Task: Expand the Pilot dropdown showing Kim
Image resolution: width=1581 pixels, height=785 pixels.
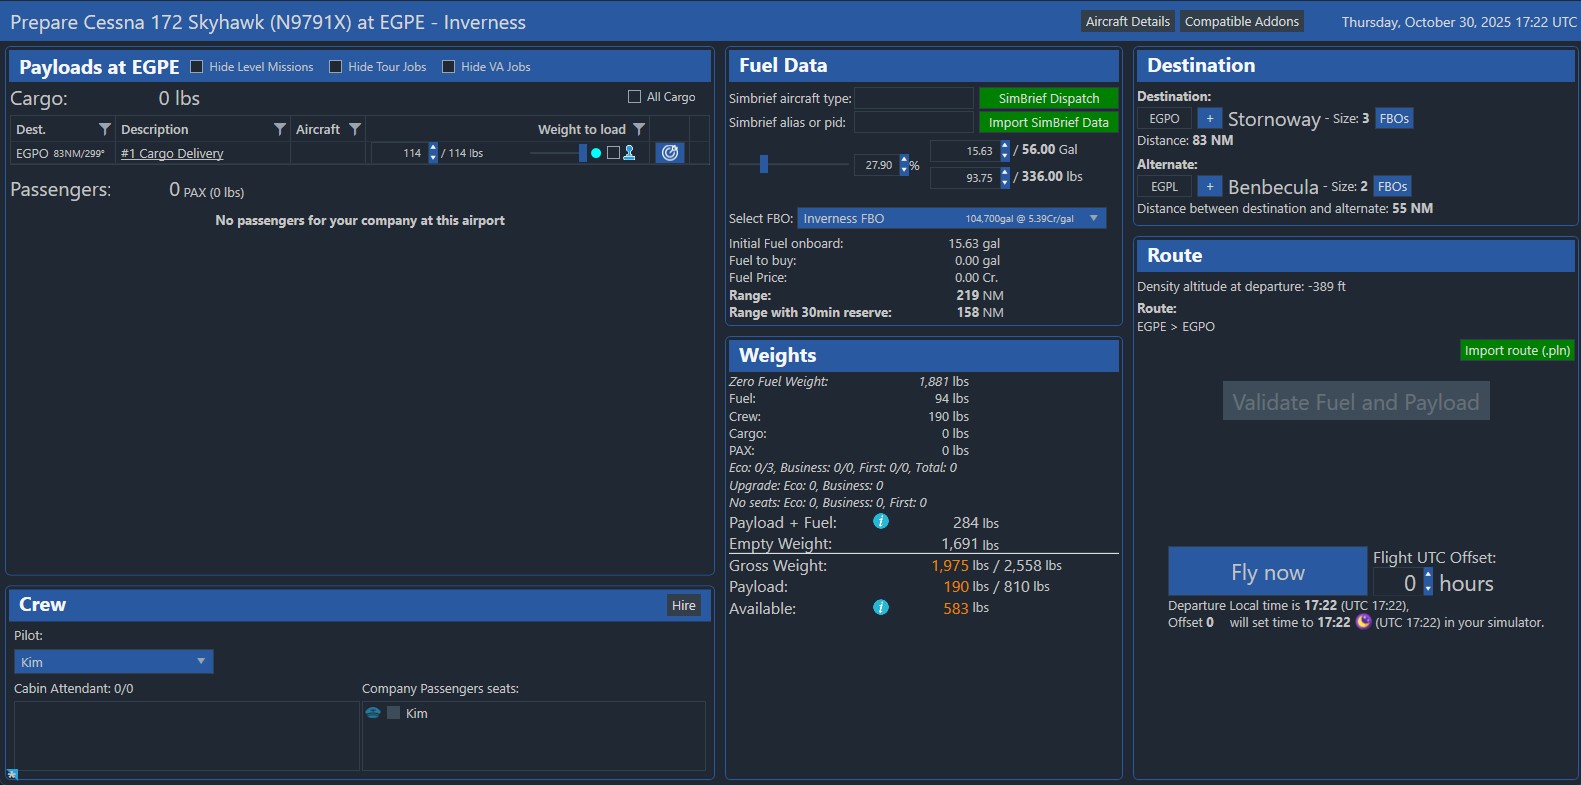Action: point(113,662)
